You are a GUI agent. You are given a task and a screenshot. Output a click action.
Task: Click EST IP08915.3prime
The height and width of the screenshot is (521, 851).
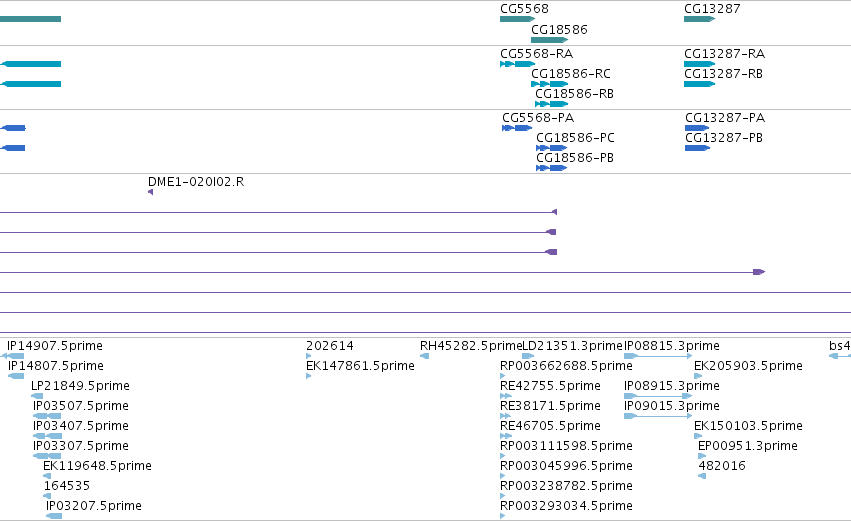point(658,396)
